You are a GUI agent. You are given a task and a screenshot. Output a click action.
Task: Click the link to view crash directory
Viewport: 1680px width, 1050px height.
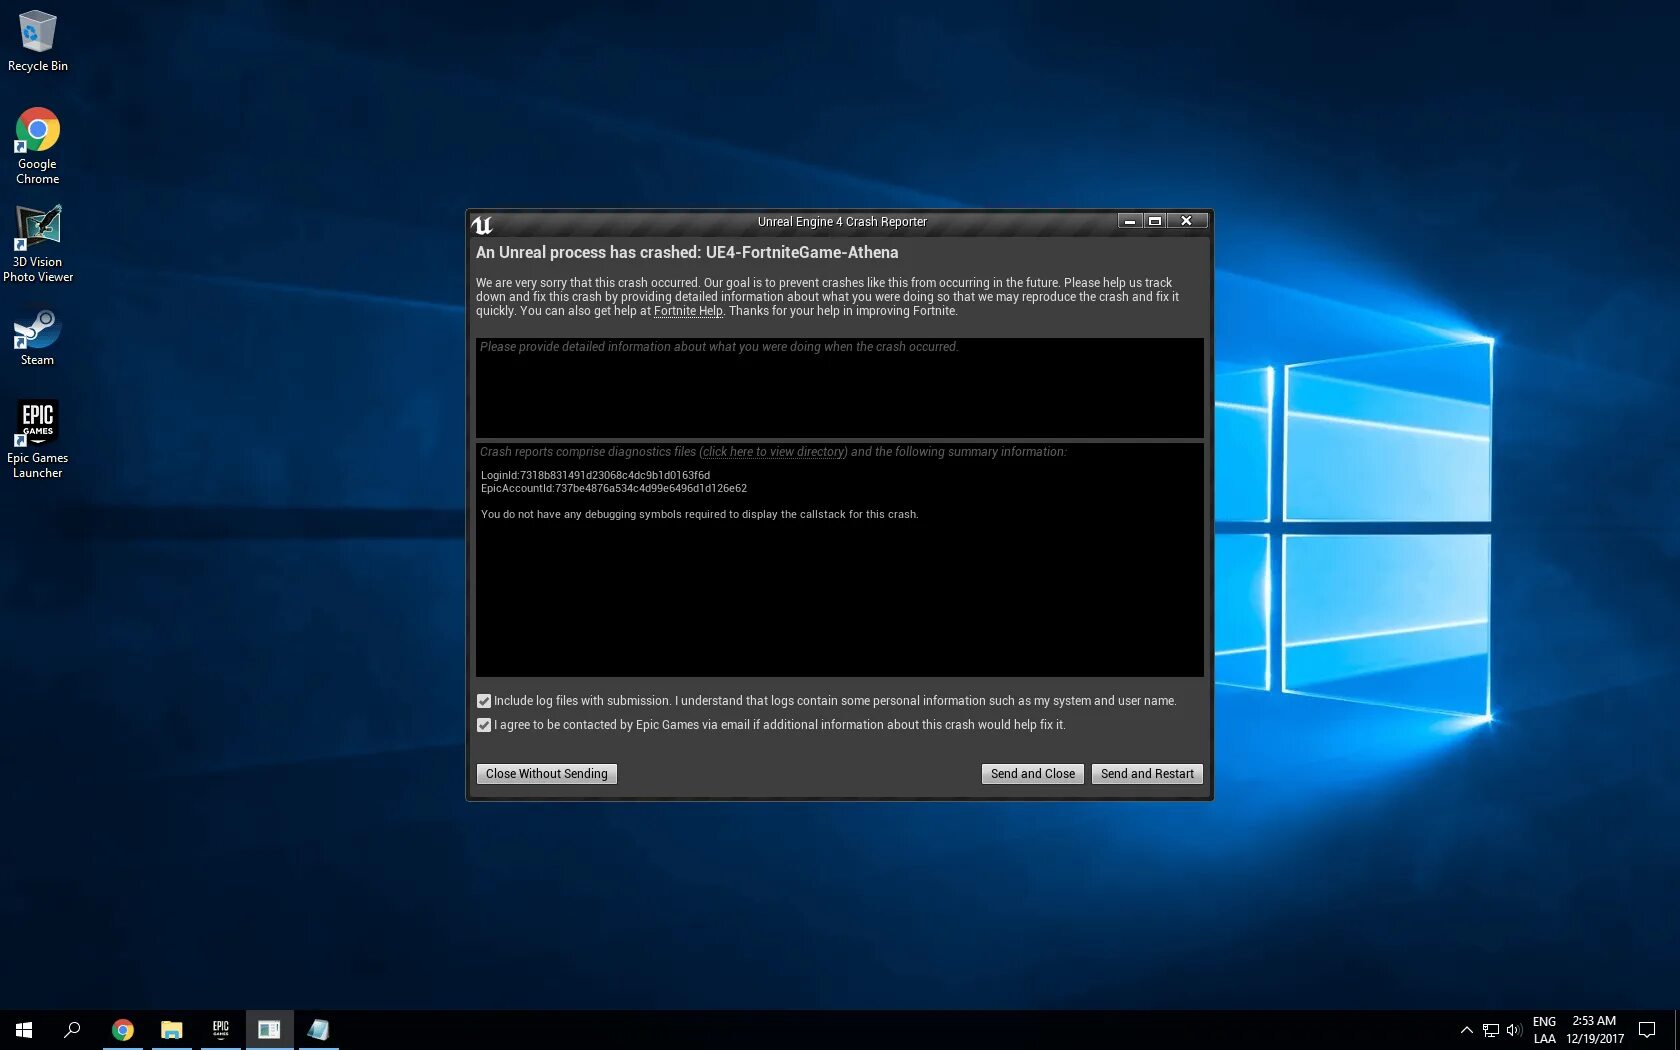(774, 452)
